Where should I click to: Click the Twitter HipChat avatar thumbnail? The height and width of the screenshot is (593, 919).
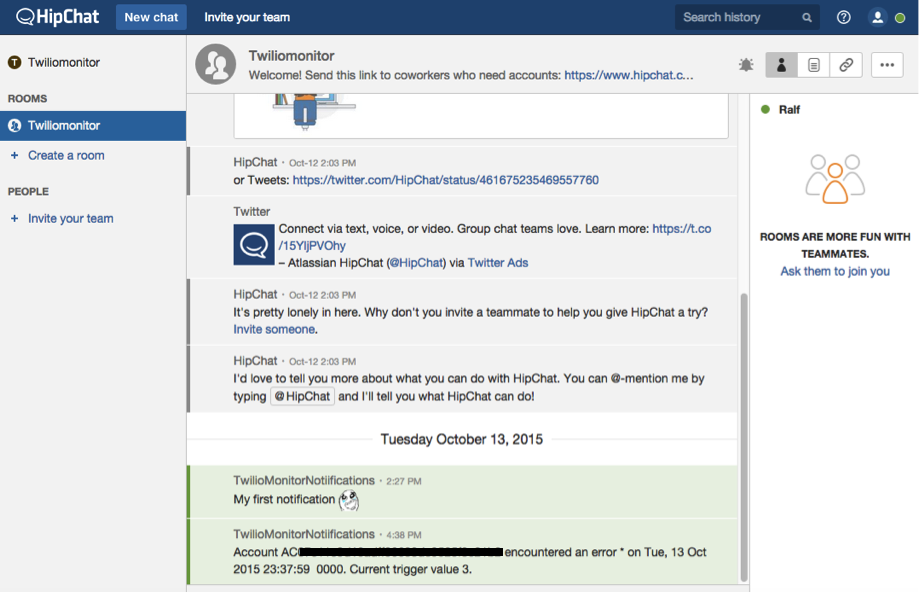click(x=254, y=244)
